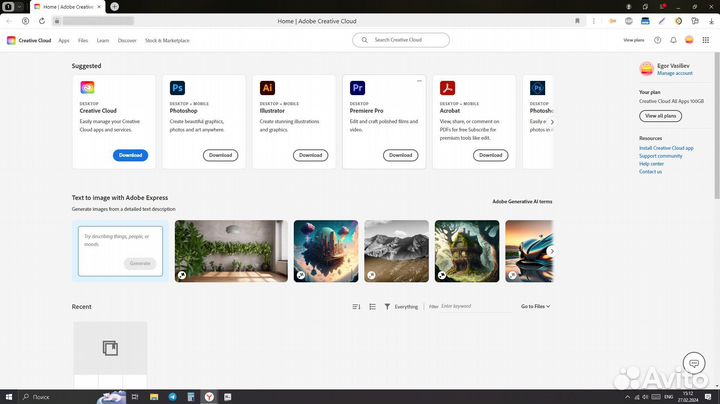Open Contact us link
This screenshot has width=720, height=404.
pos(651,172)
